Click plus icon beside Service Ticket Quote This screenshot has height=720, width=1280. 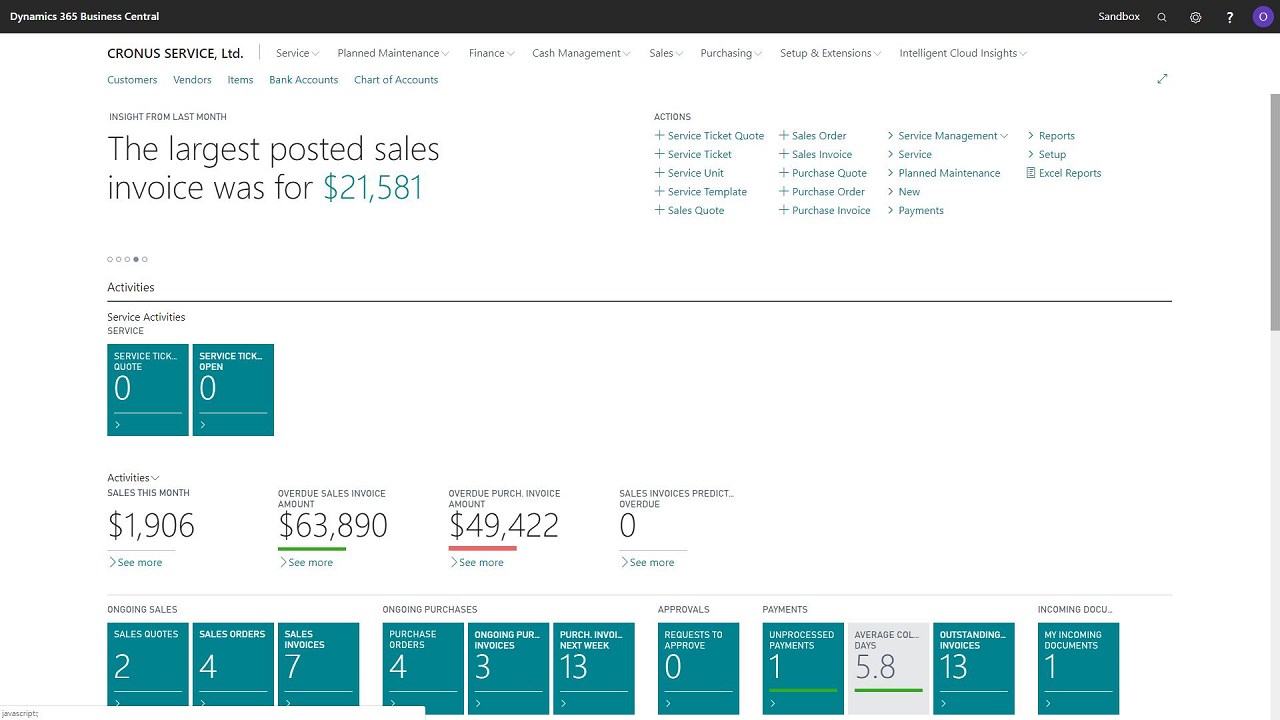coord(659,135)
